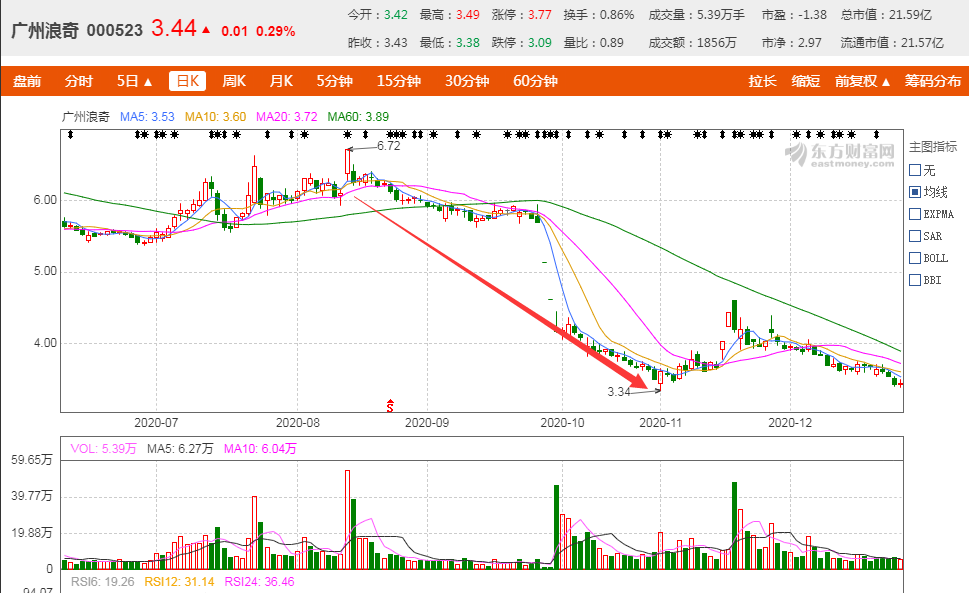Click the stock code 000523
The width and height of the screenshot is (972, 593).
coord(115,30)
